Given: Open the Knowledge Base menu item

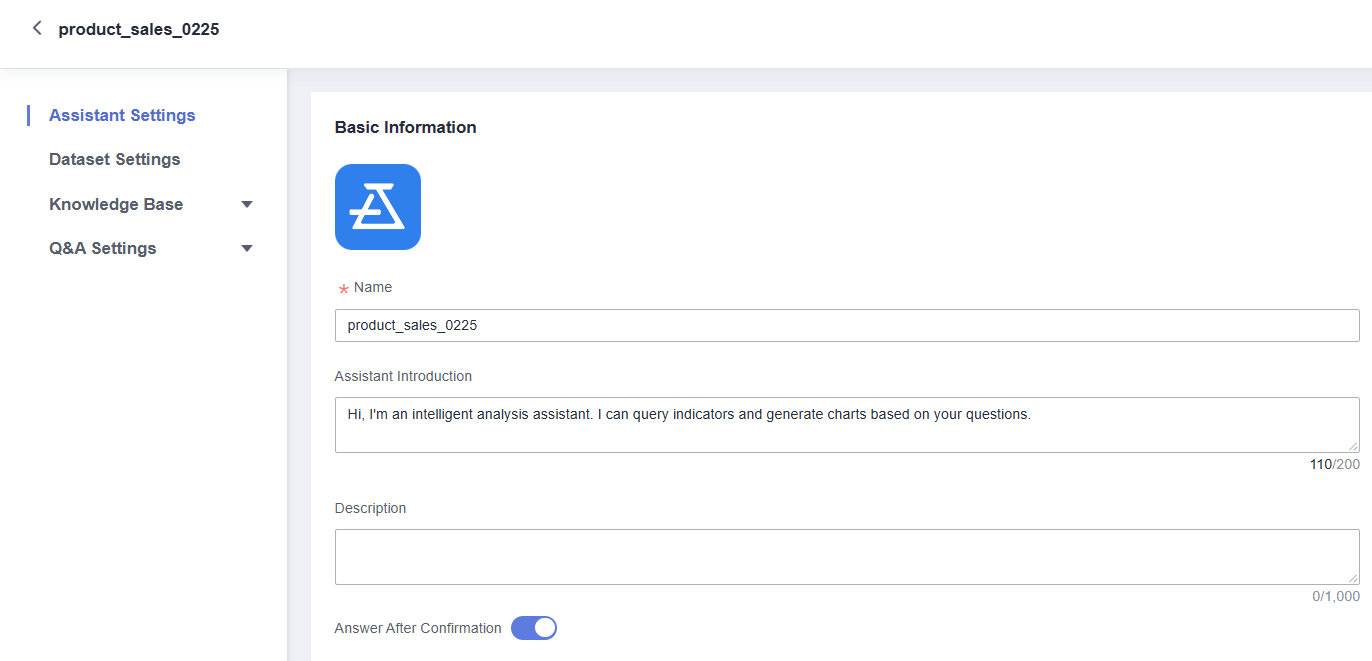Looking at the screenshot, I should click(116, 204).
